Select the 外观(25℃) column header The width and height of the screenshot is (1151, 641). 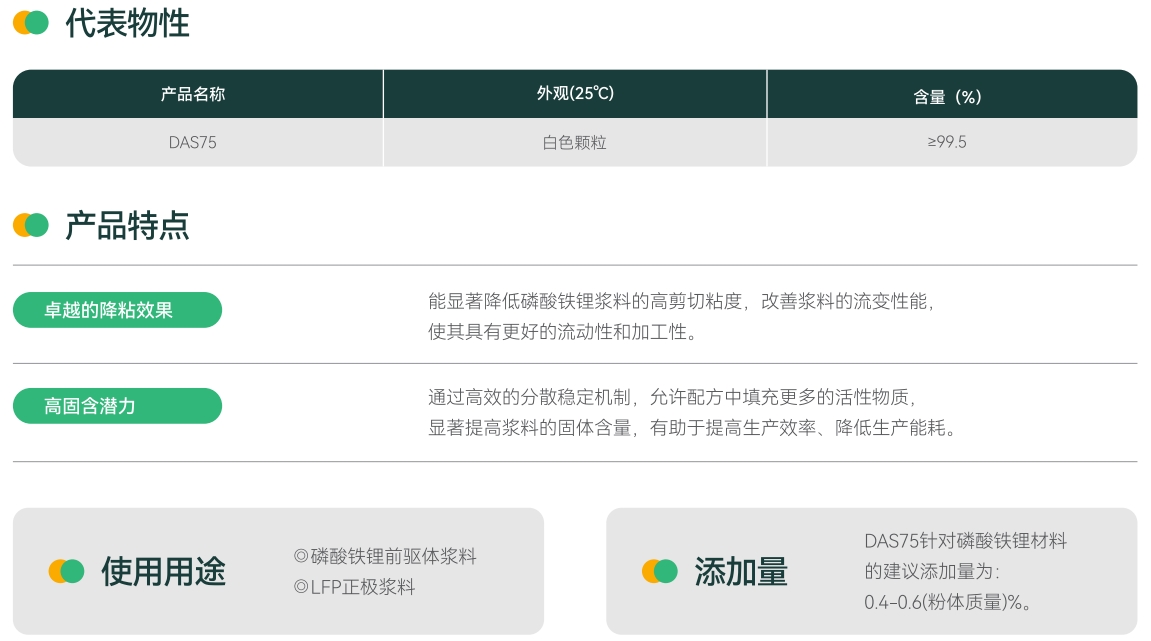tap(575, 94)
